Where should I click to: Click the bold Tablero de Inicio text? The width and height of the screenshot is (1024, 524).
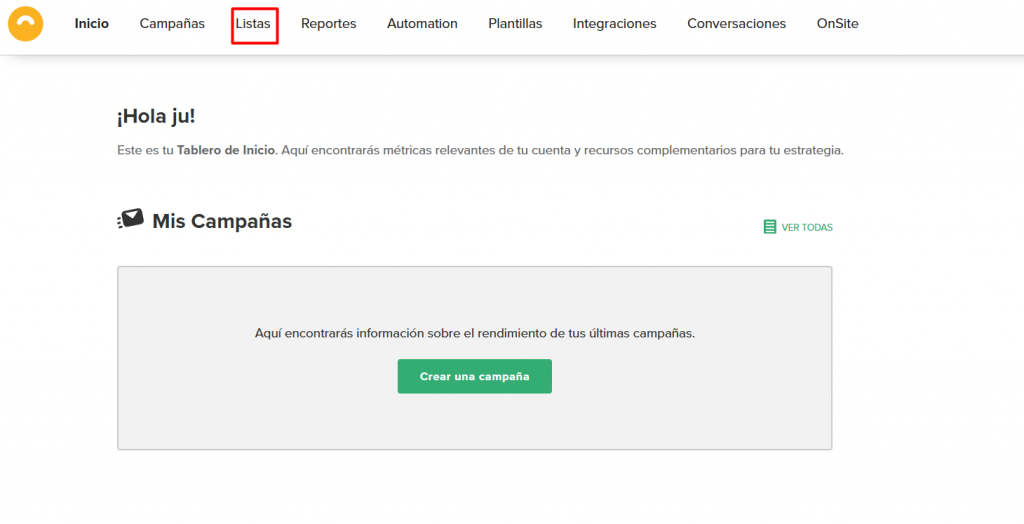click(226, 150)
